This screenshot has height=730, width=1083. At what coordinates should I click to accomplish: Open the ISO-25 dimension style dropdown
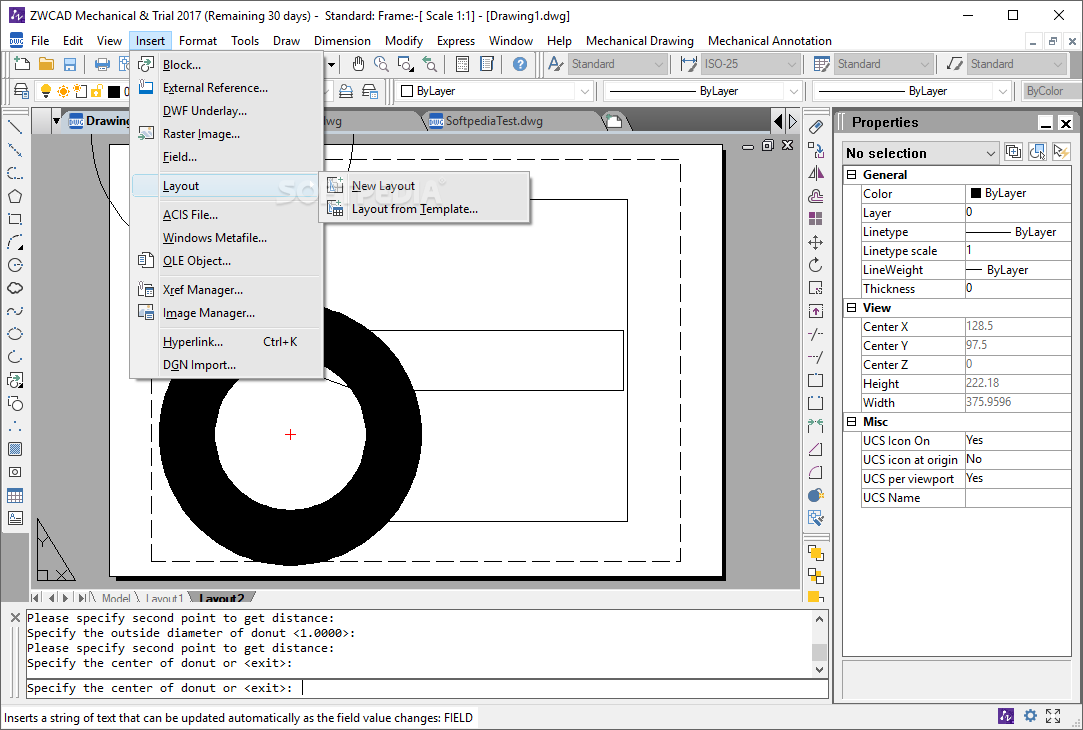coord(750,64)
